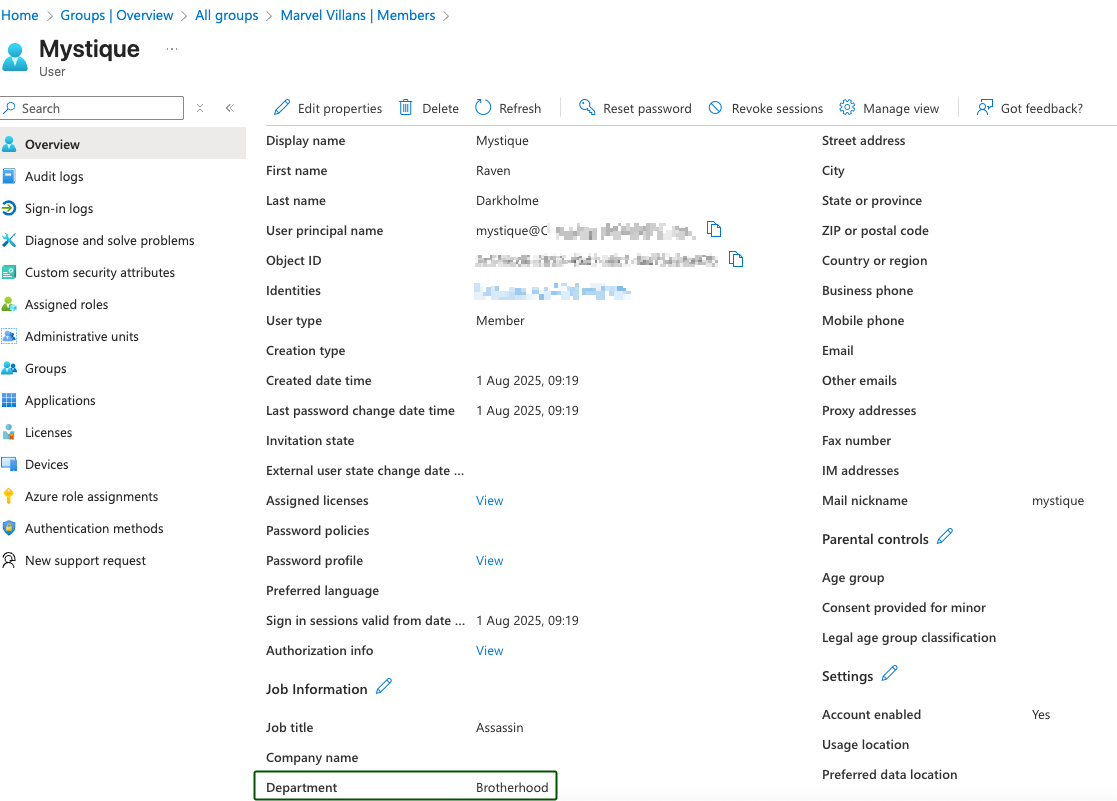View Password profile link
The height and width of the screenshot is (801, 1117).
pyautogui.click(x=489, y=560)
